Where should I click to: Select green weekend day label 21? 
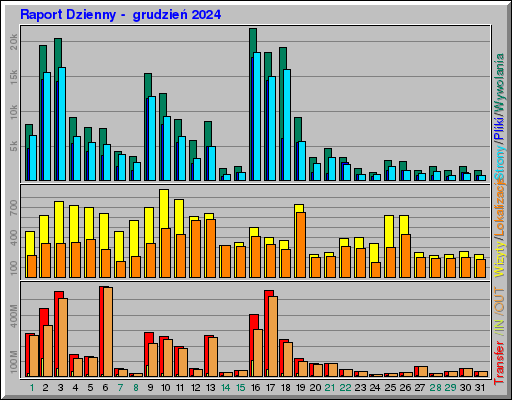[330, 388]
